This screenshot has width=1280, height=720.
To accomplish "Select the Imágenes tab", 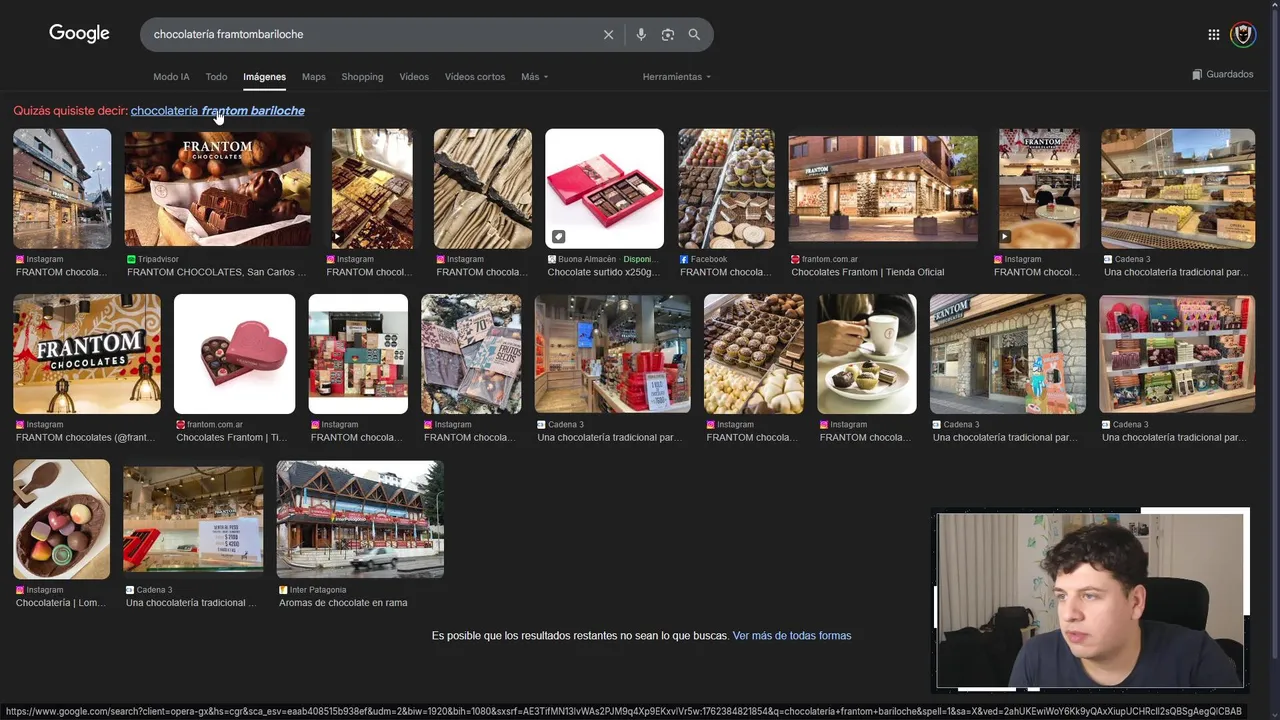I will pyautogui.click(x=264, y=77).
